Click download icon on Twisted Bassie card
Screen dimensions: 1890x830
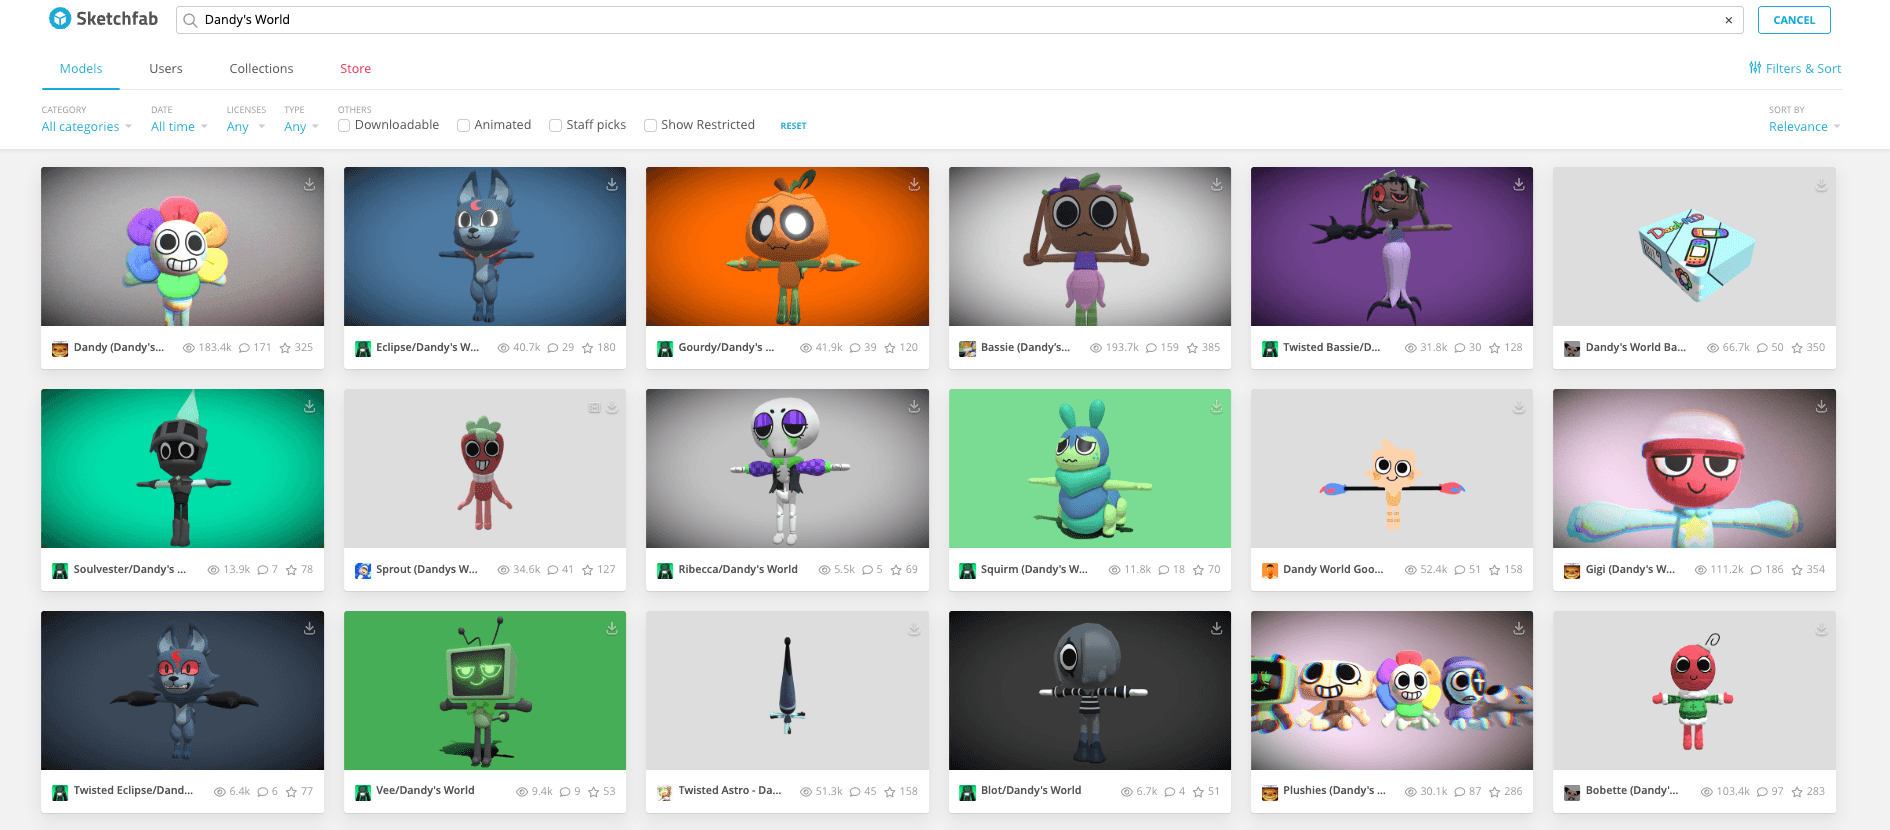[x=1519, y=184]
